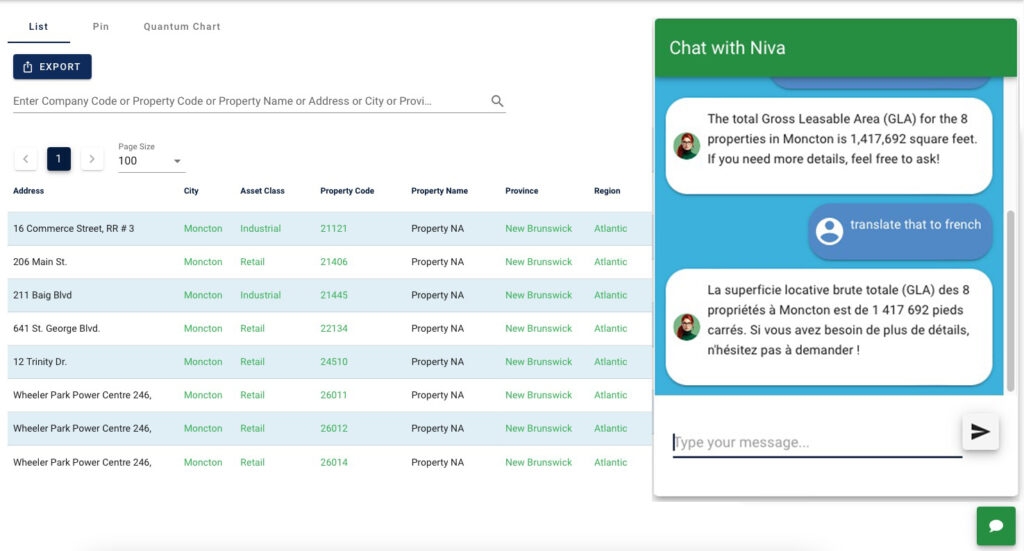Toggle the green chat bubble launcher
1024x551 pixels.
[996, 526]
